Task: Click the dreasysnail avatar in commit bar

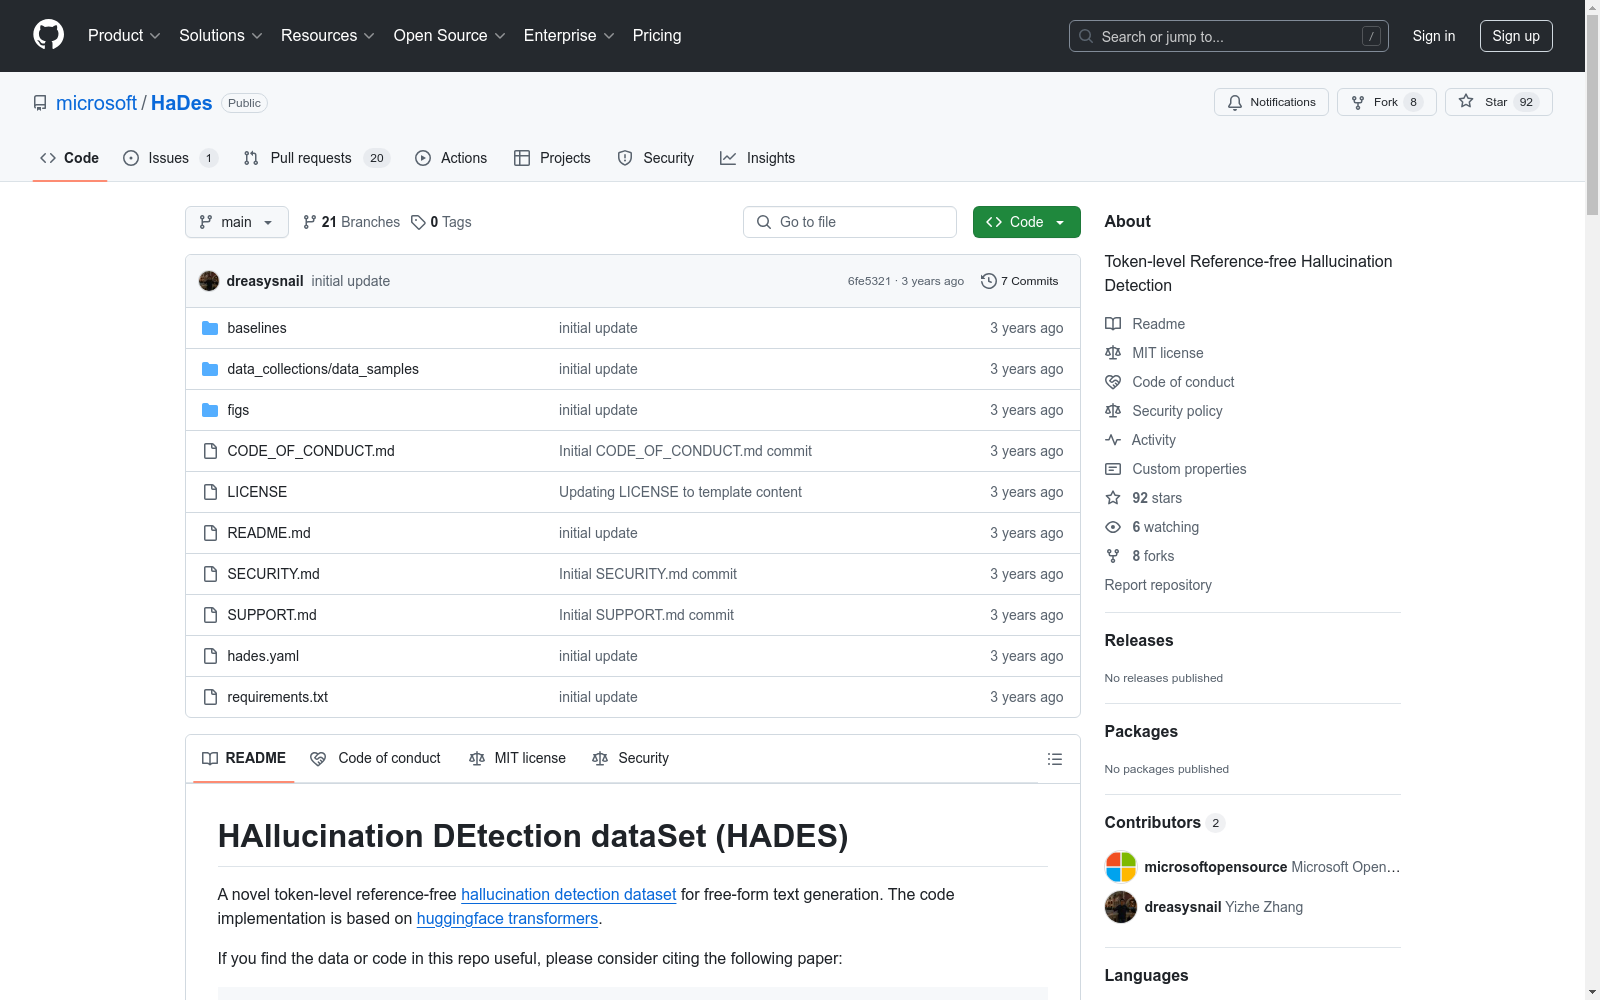Action: point(209,281)
